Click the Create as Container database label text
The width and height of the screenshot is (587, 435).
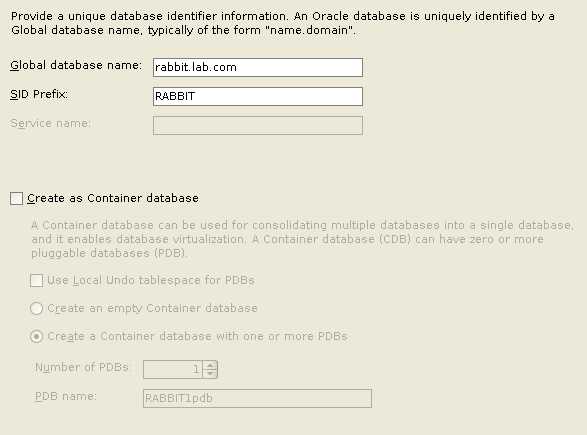point(113,198)
